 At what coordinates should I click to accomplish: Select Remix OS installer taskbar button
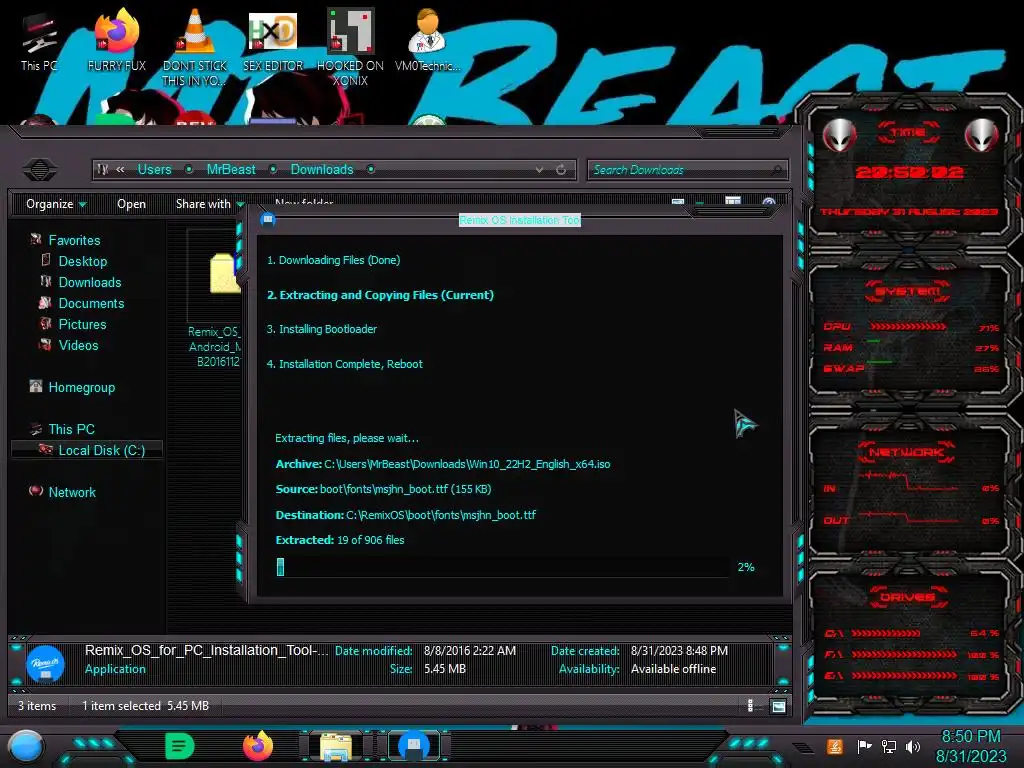414,746
